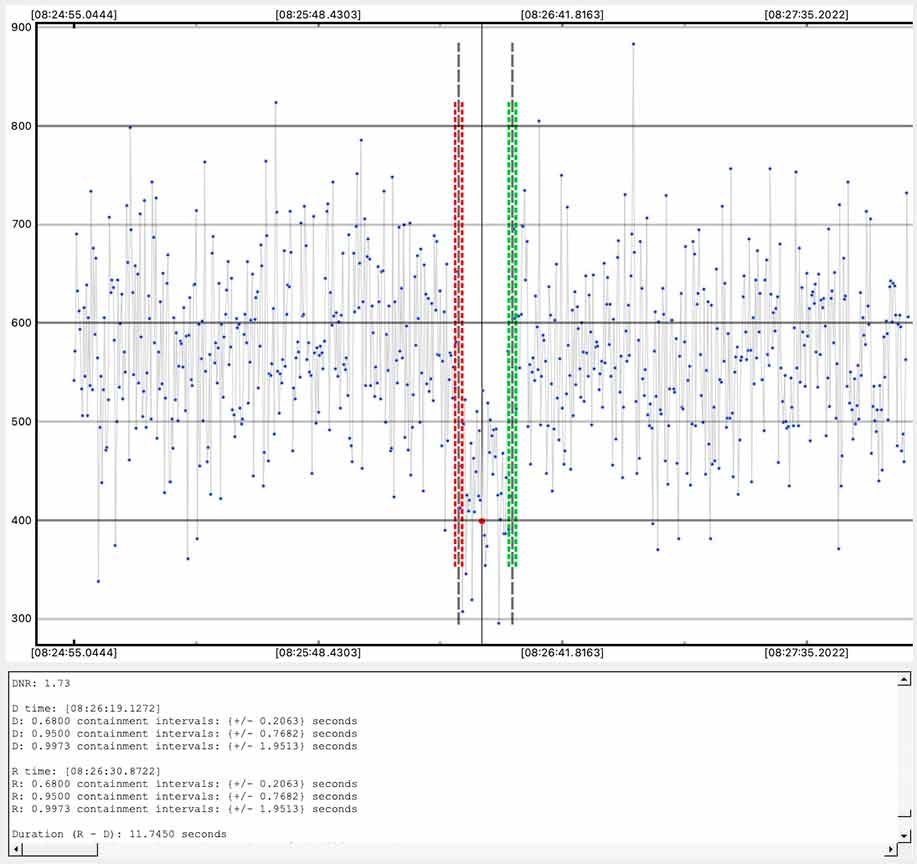The width and height of the screenshot is (917, 864).
Task: Click bottom axis label [08:25:48.4303]
Action: pyautogui.click(x=318, y=652)
